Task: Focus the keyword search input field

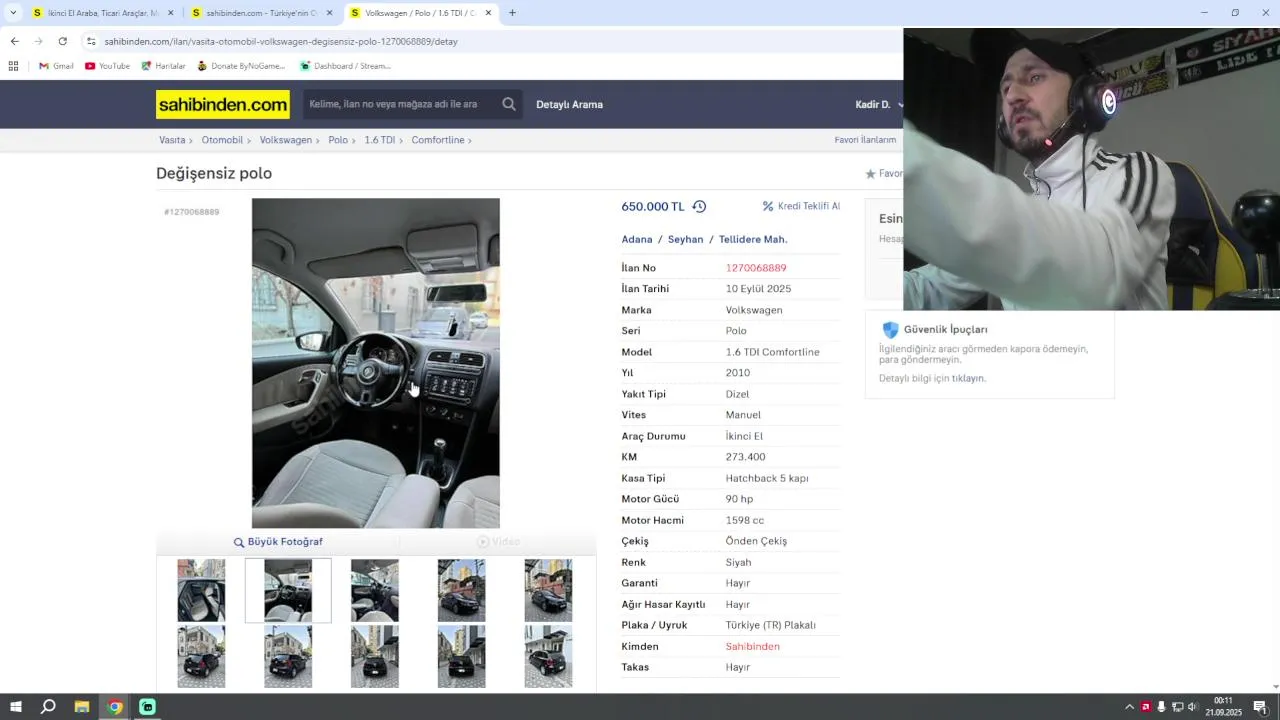Action: [x=401, y=104]
